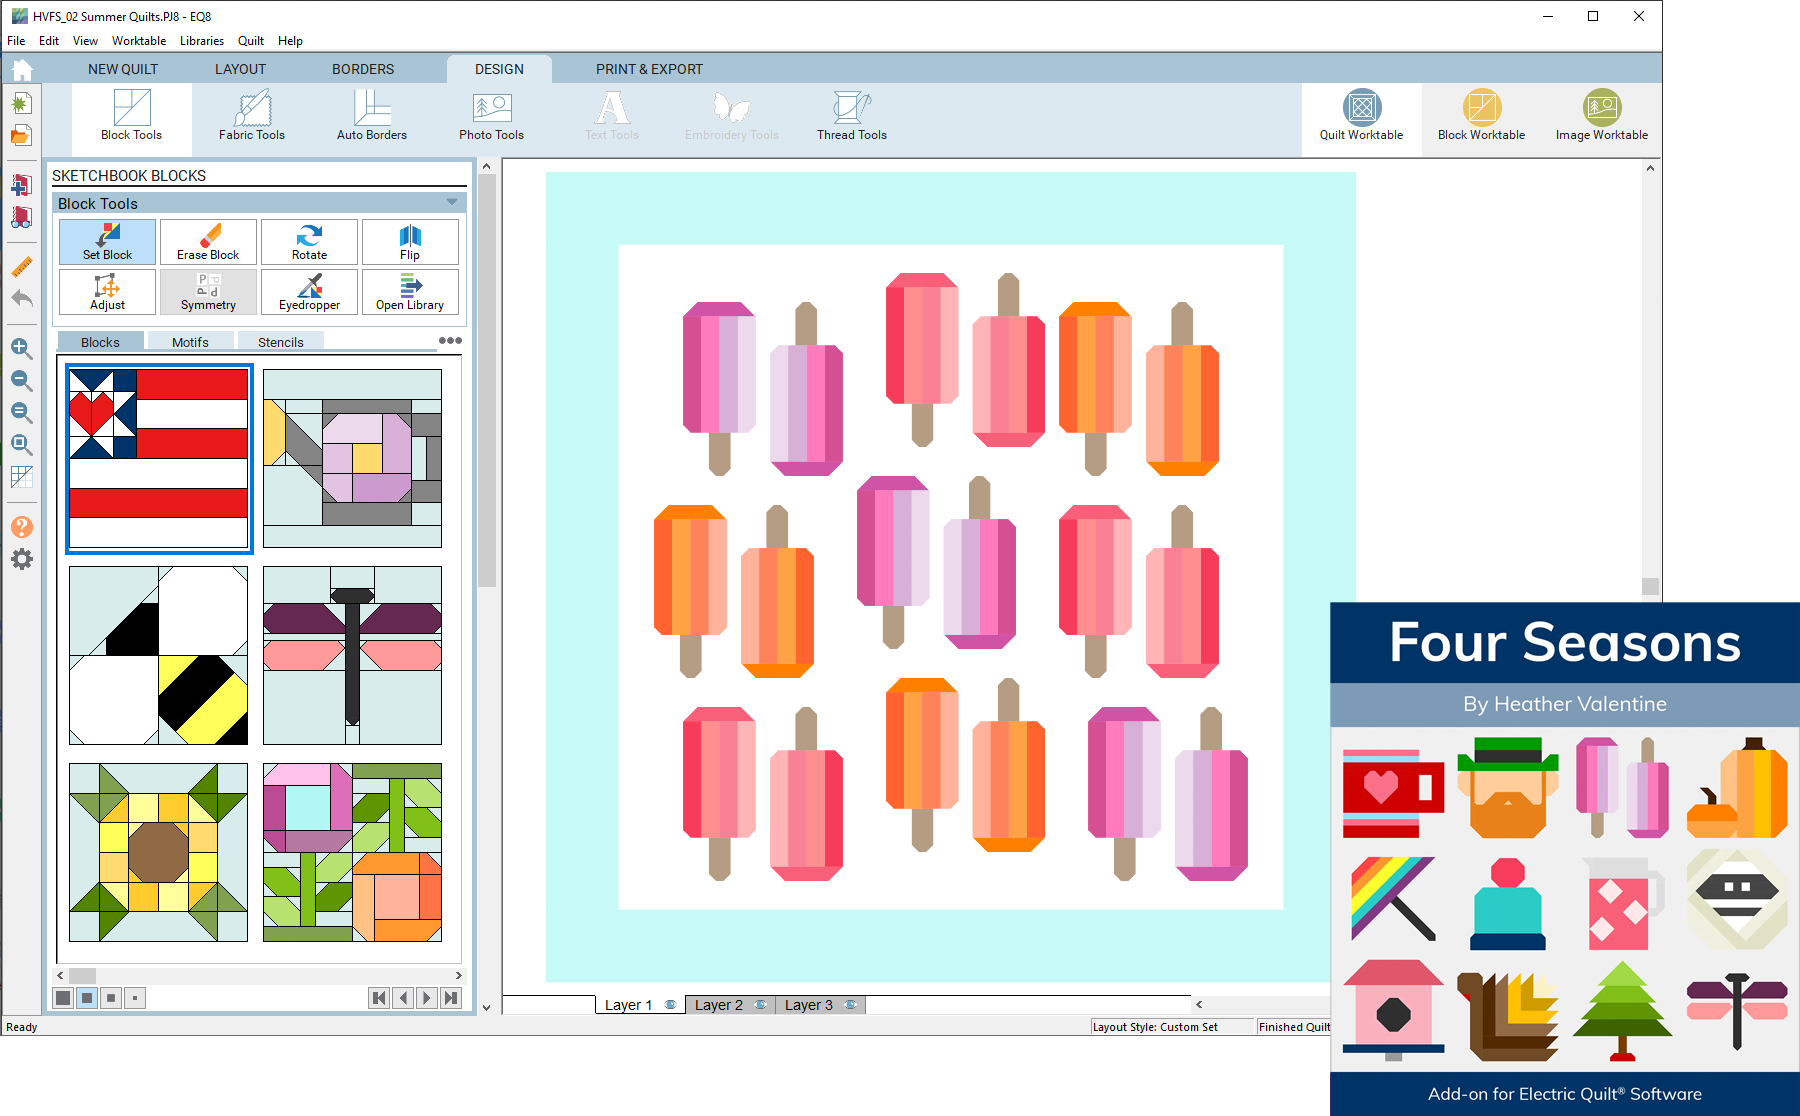Go to the Home screen icon
The height and width of the screenshot is (1116, 1800).
point(22,69)
